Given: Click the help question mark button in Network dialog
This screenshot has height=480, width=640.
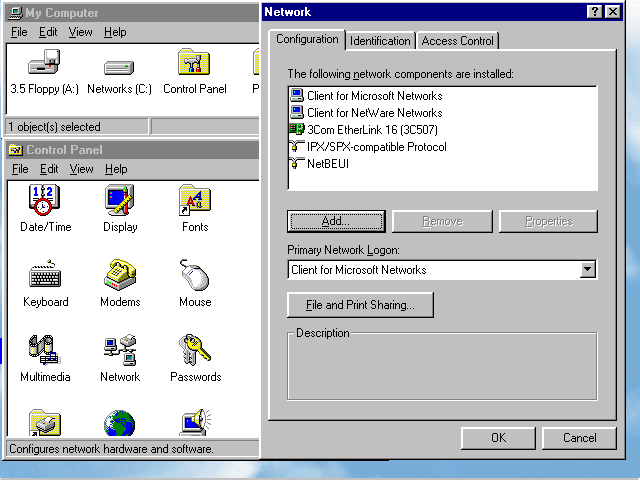Looking at the screenshot, I should (594, 12).
